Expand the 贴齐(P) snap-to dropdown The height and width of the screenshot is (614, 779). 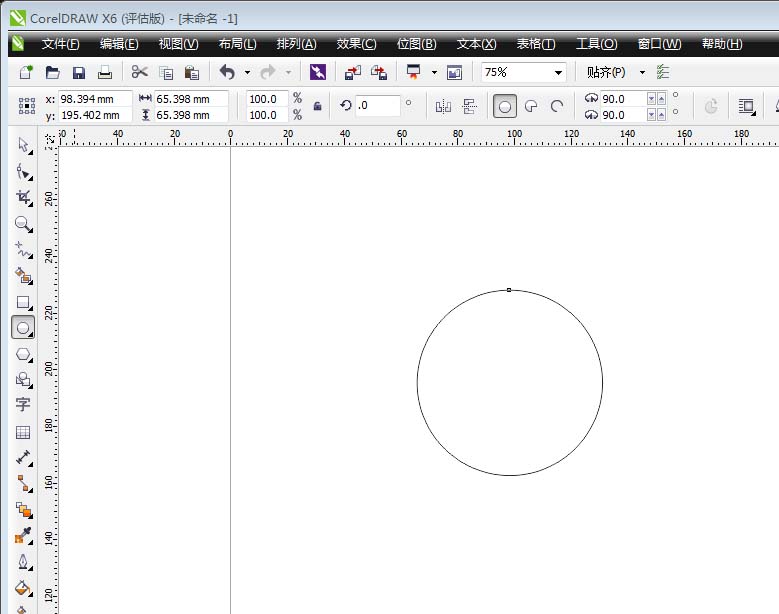642,72
